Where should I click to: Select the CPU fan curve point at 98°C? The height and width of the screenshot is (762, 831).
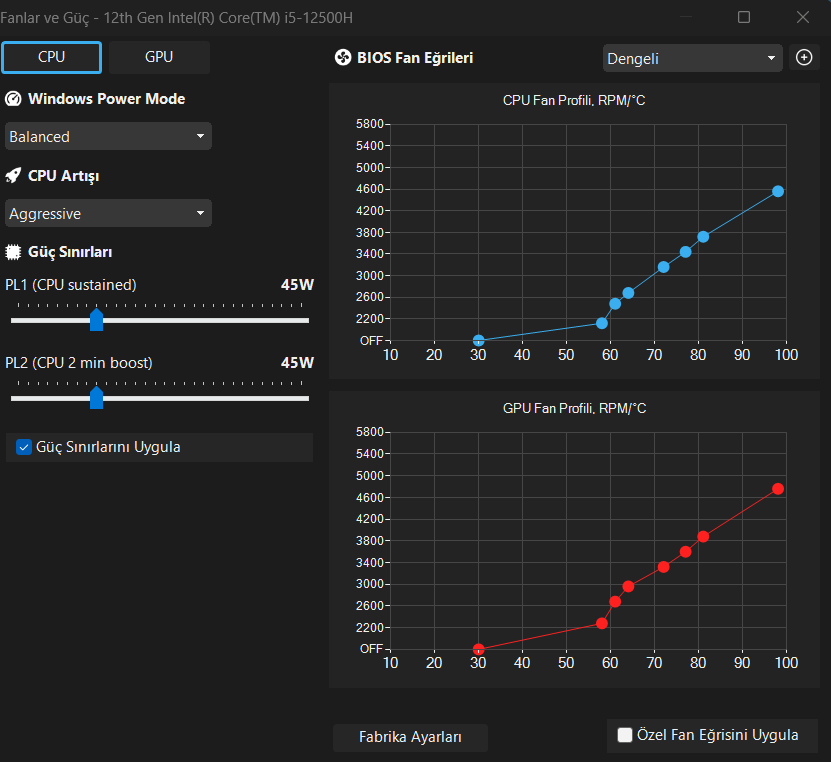[777, 191]
